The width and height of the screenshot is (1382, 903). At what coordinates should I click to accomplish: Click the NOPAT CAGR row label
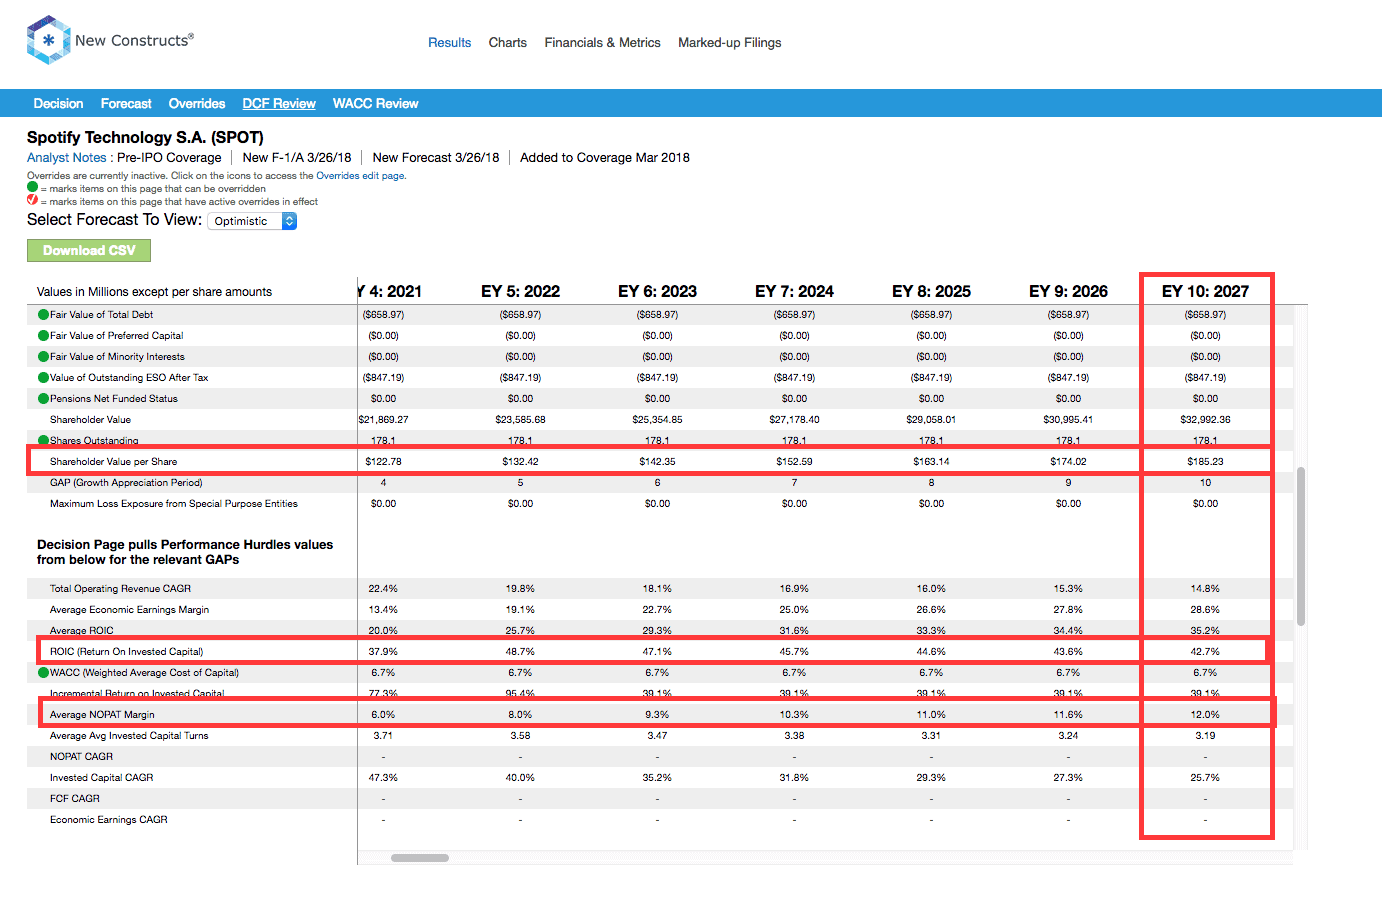pyautogui.click(x=81, y=756)
